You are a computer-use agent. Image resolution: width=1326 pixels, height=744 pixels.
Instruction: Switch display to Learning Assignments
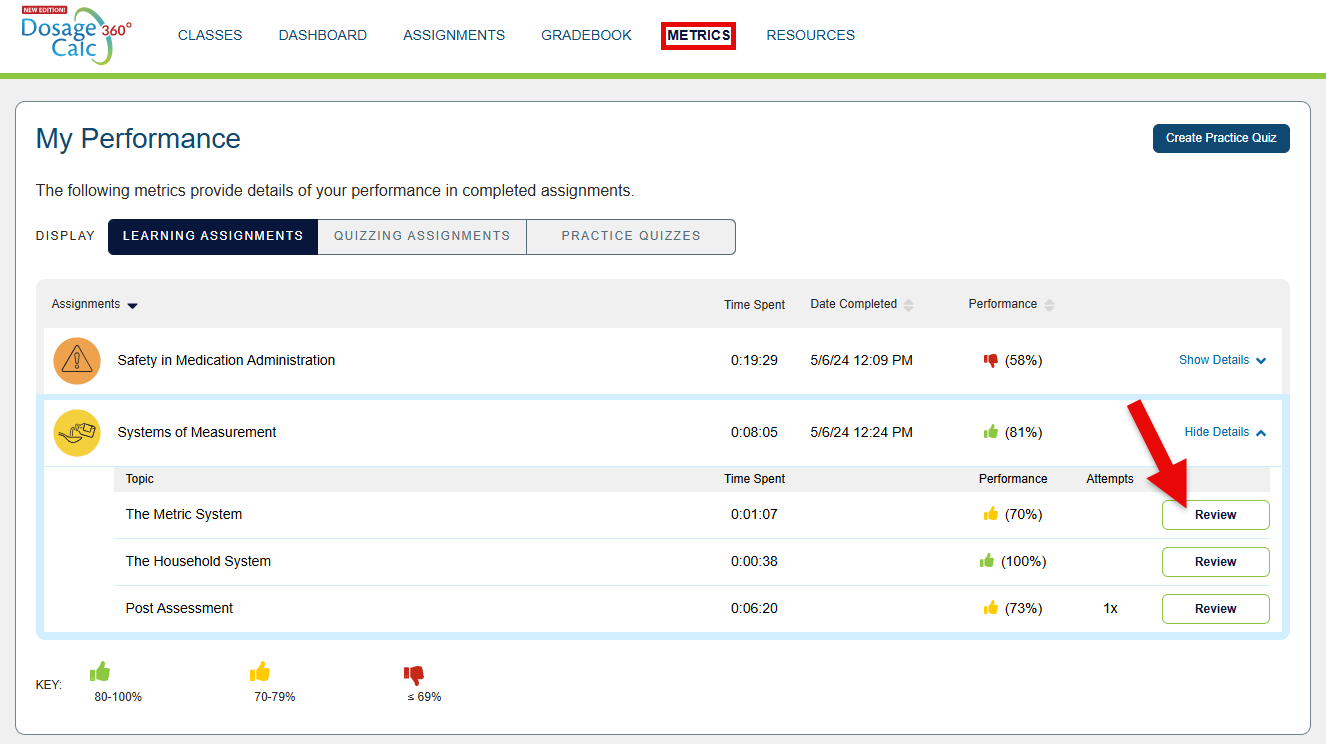tap(213, 237)
